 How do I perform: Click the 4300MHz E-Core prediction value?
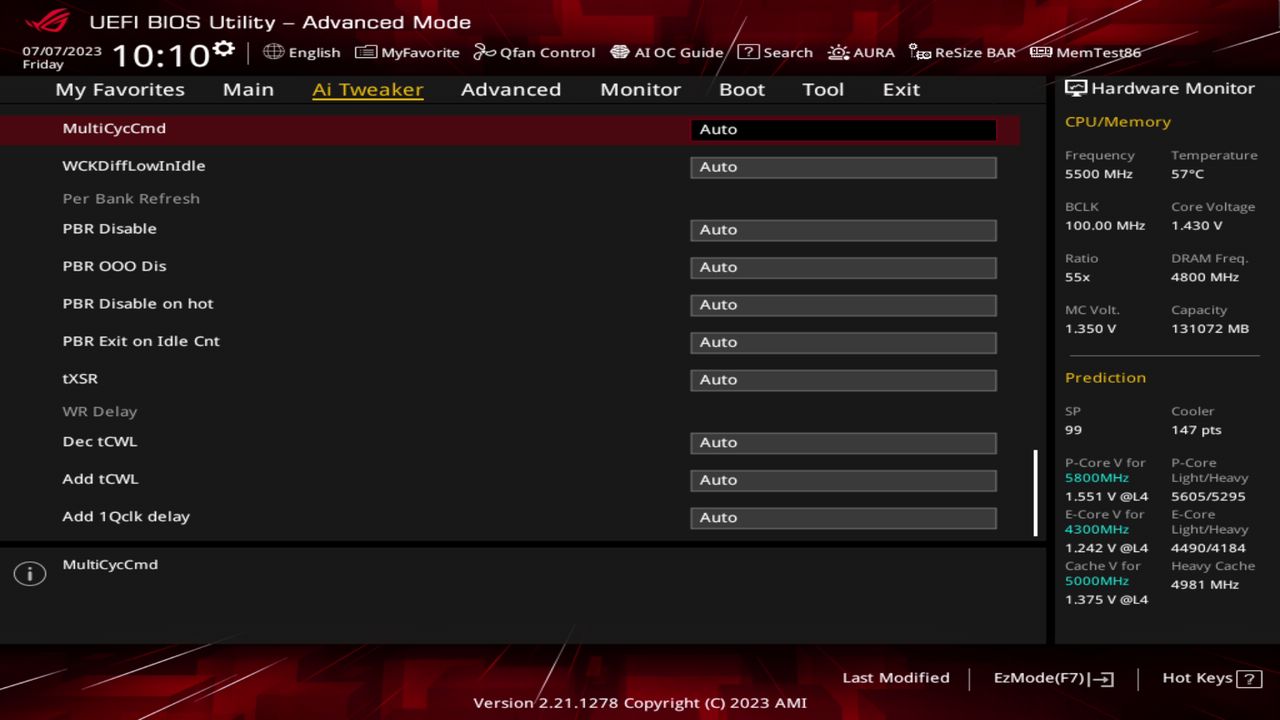point(1097,529)
